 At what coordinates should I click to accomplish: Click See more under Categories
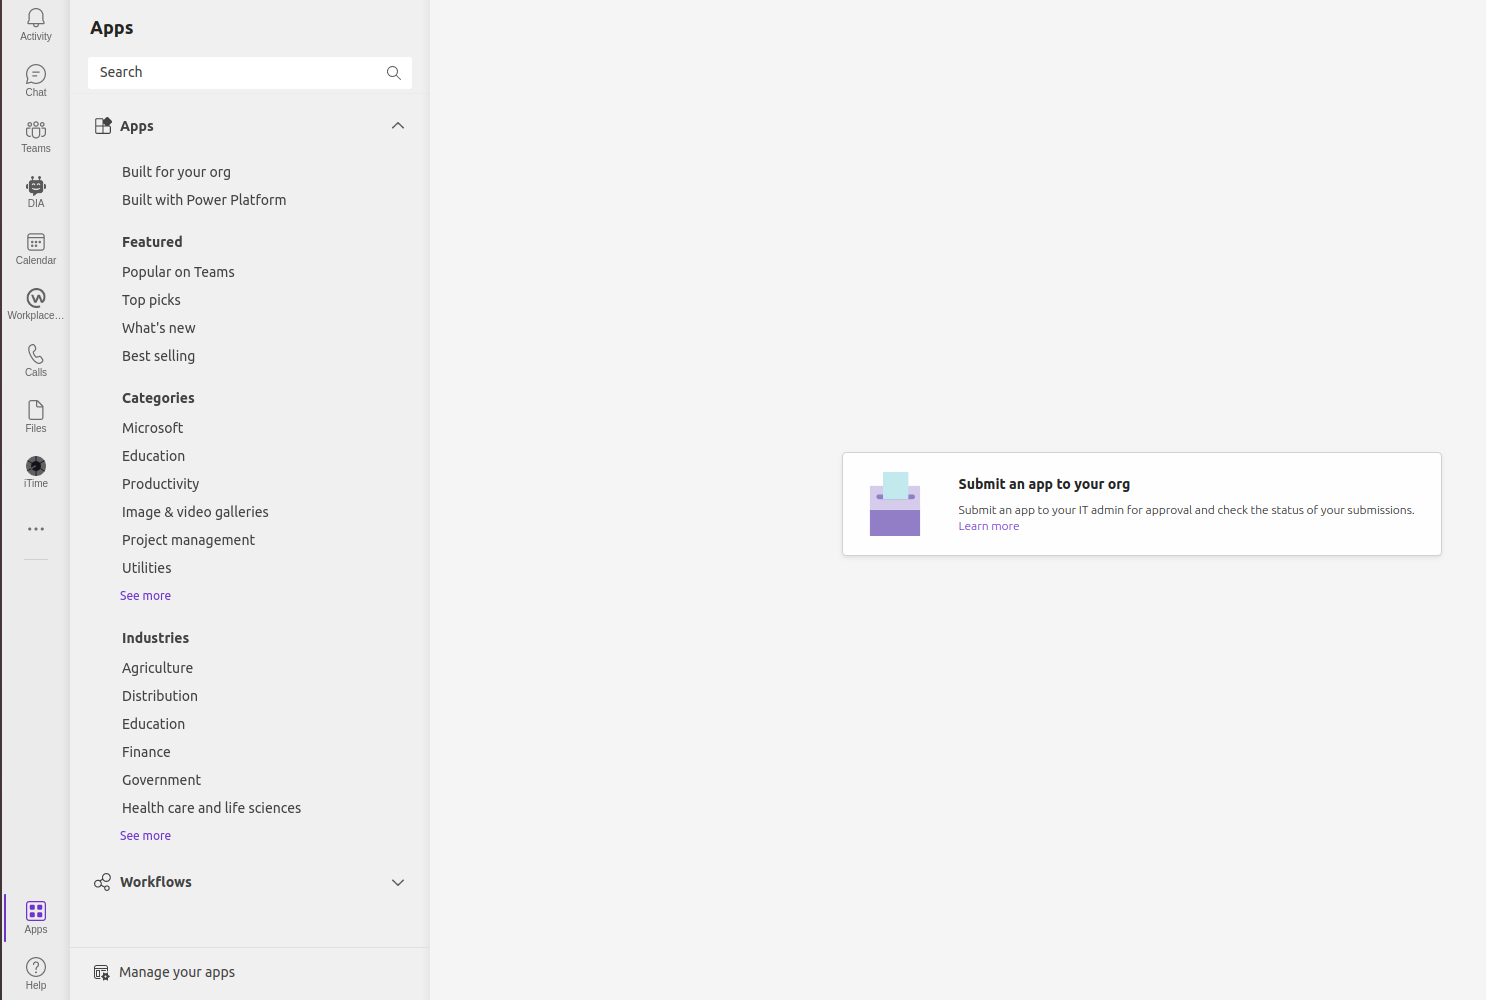pyautogui.click(x=145, y=596)
